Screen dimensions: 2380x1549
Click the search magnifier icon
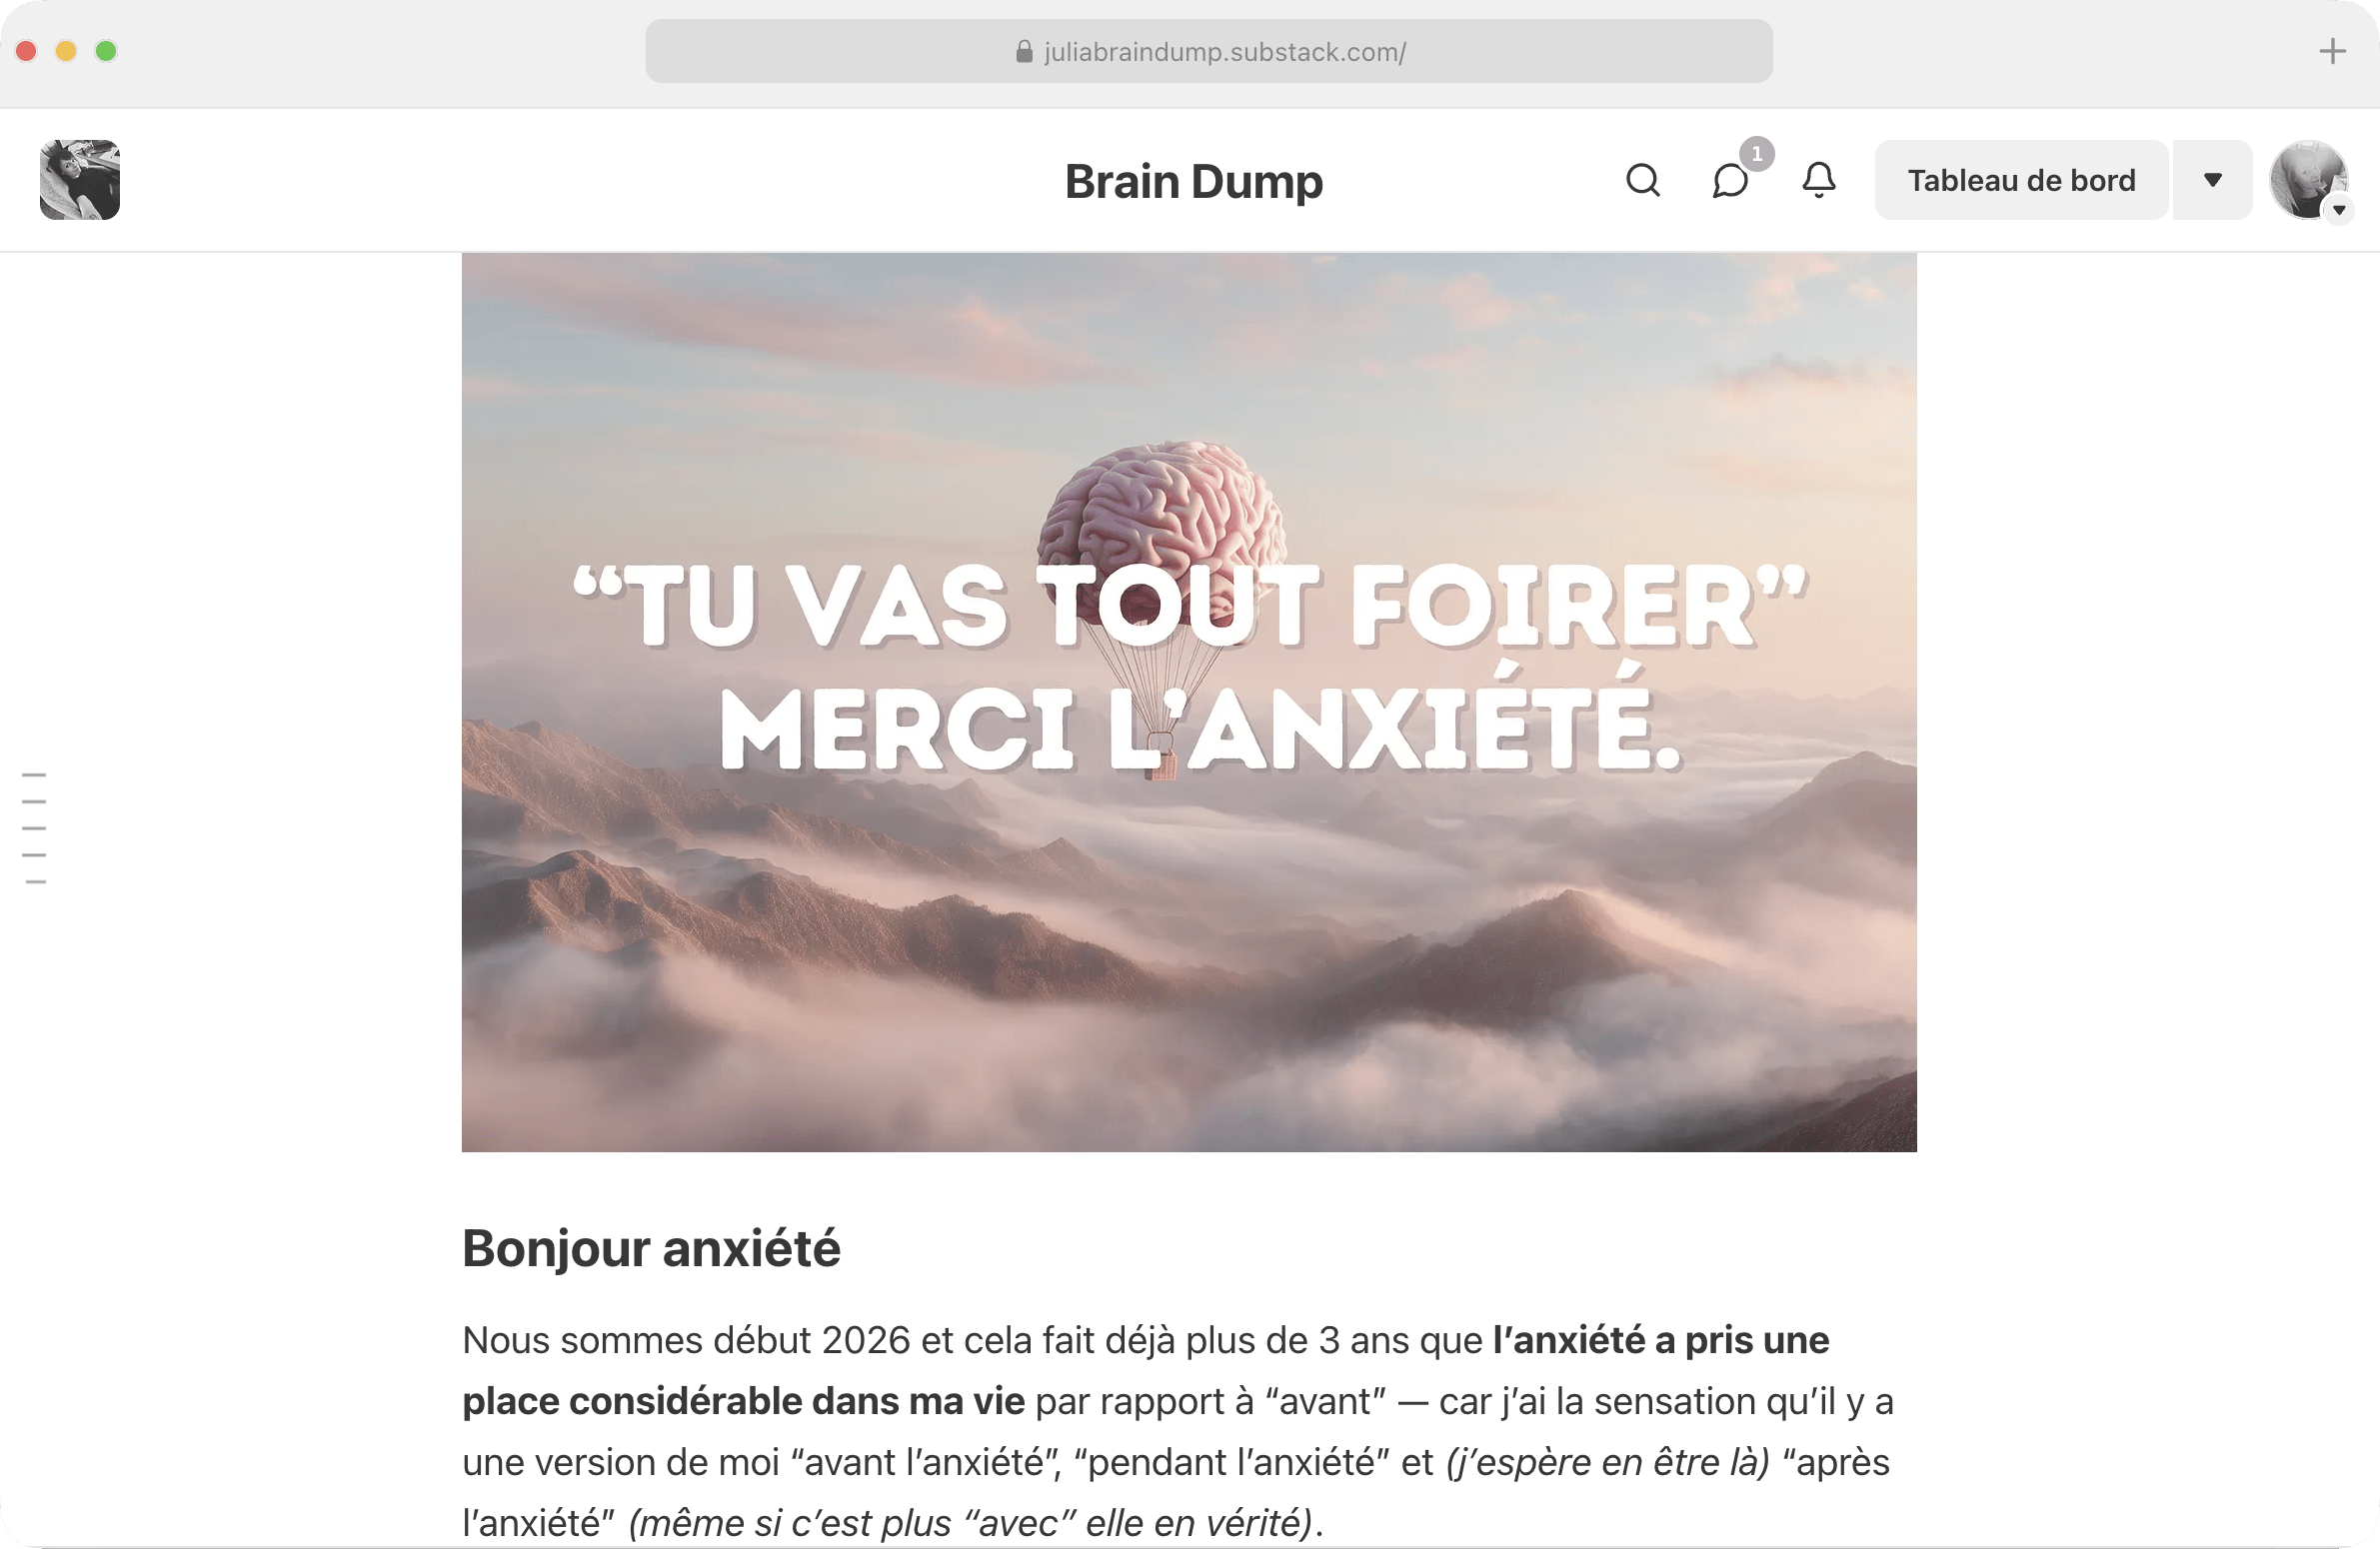[1643, 181]
